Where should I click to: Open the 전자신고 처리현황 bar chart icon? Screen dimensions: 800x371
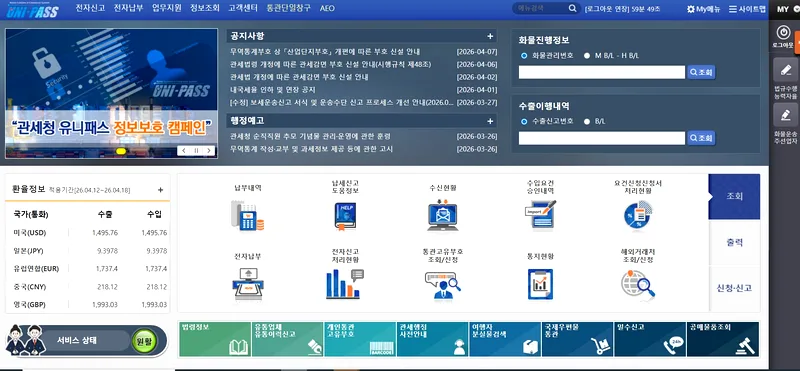click(x=345, y=283)
